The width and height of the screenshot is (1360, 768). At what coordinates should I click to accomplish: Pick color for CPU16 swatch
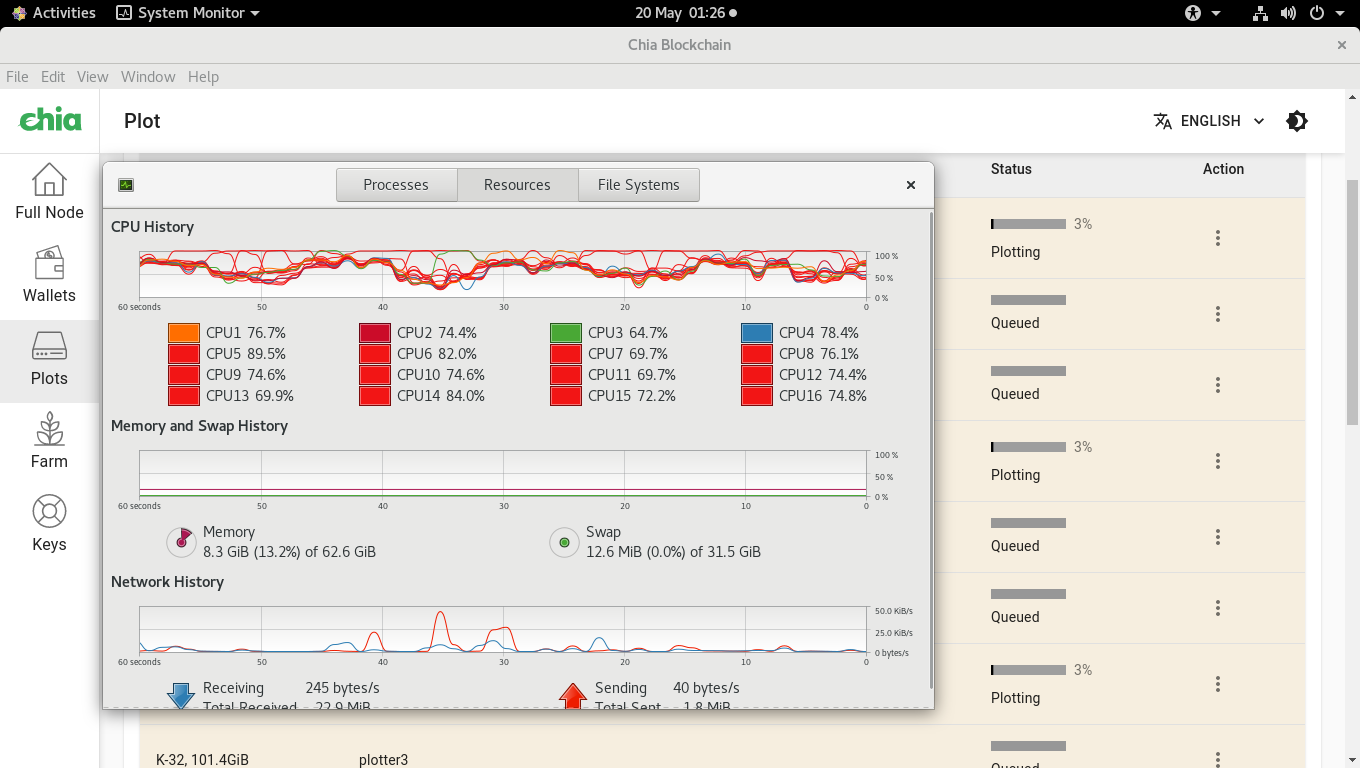pyautogui.click(x=757, y=396)
